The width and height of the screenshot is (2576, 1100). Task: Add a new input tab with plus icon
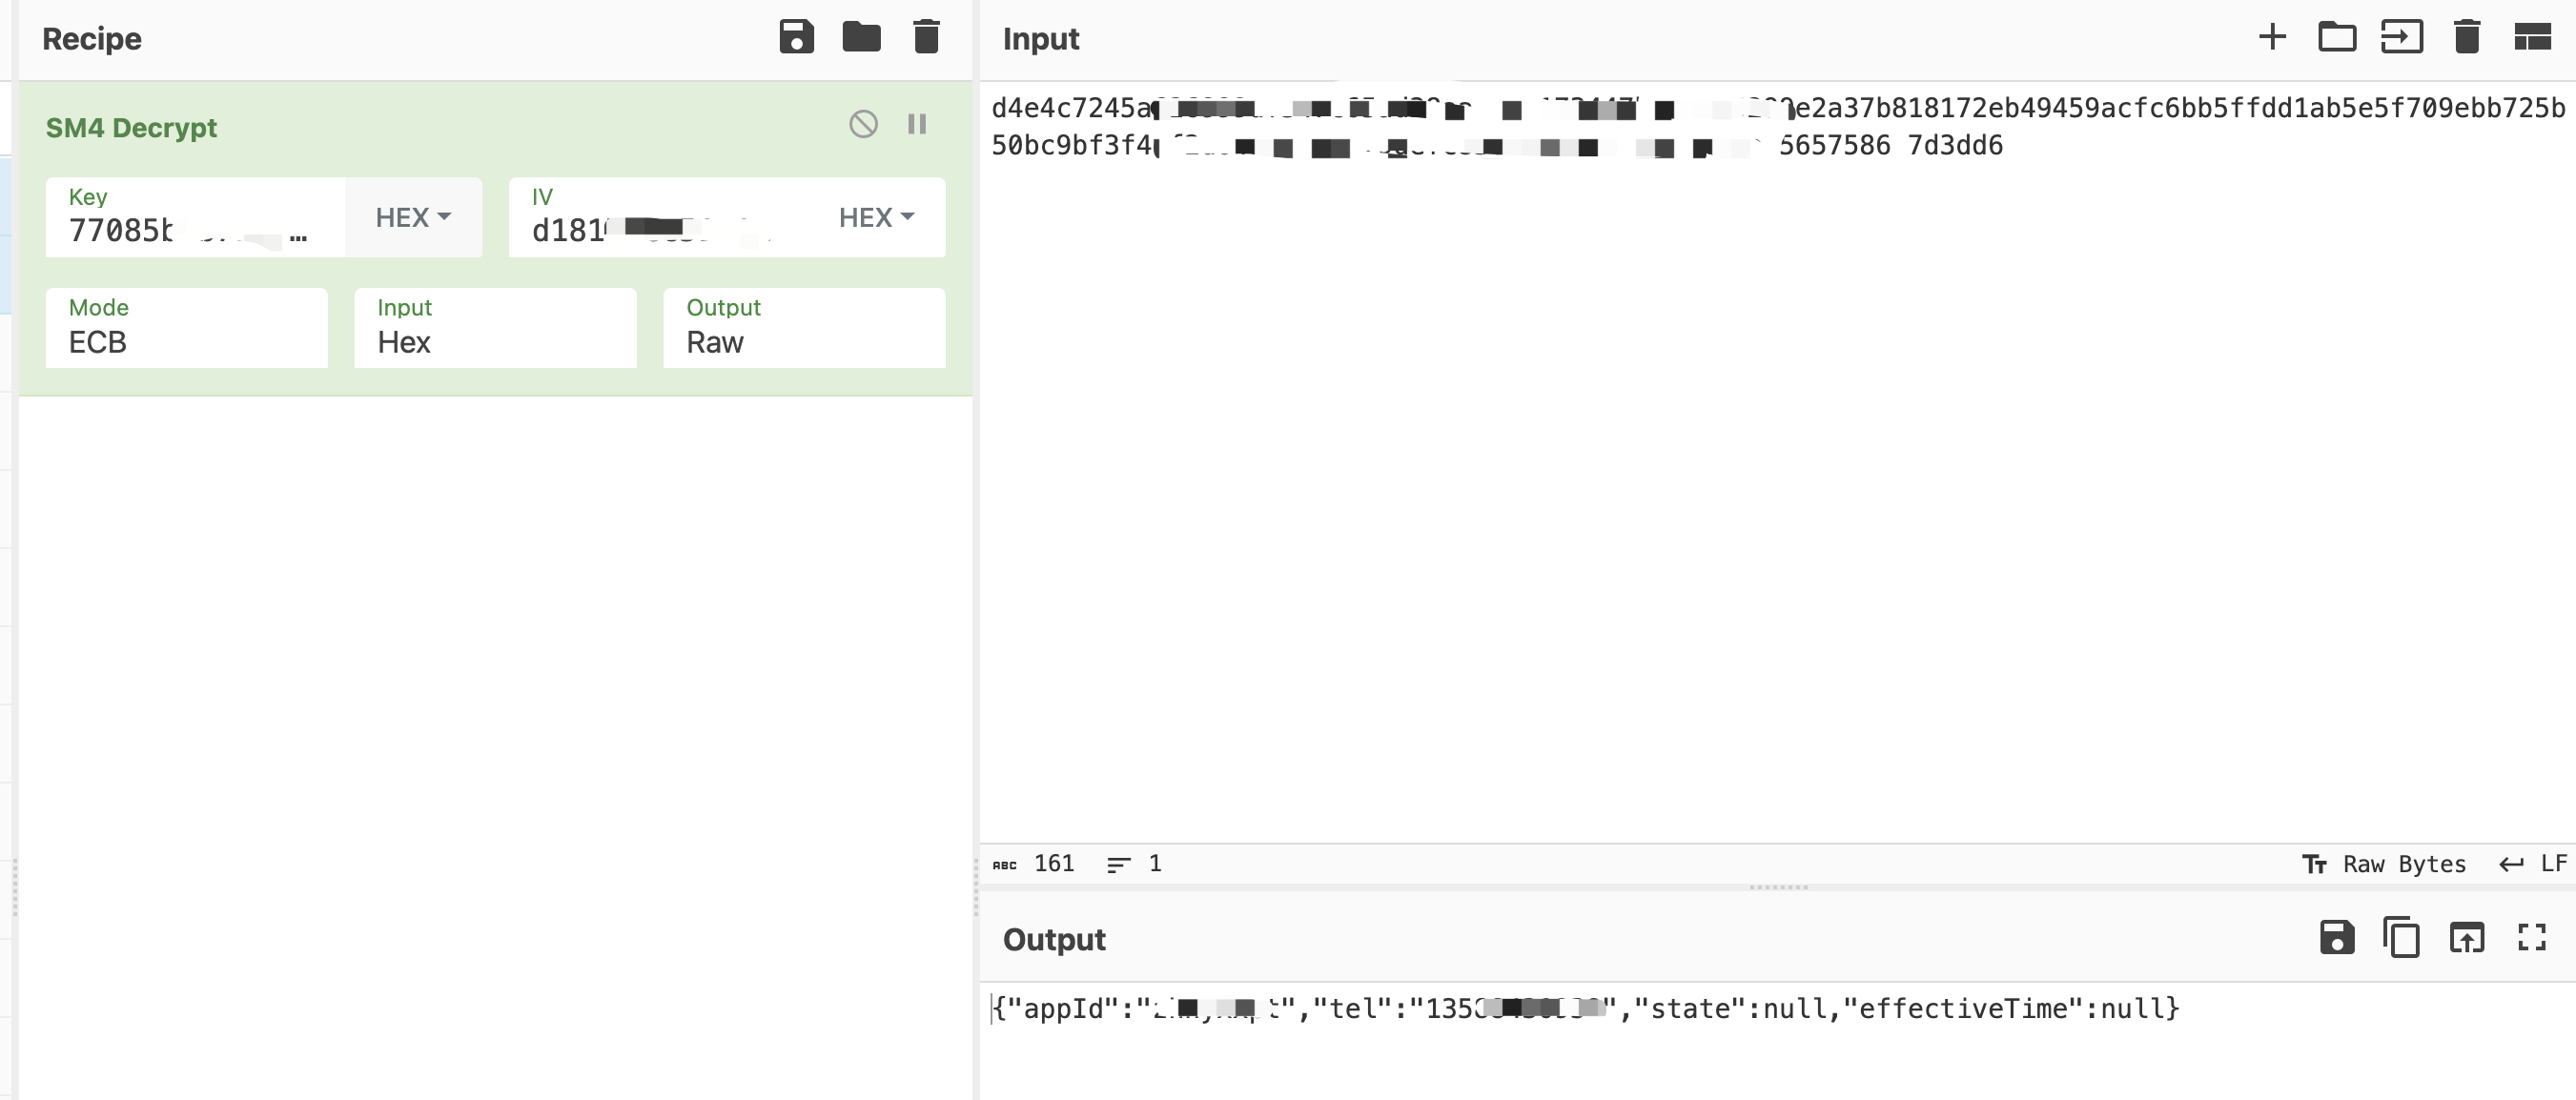(x=2272, y=37)
